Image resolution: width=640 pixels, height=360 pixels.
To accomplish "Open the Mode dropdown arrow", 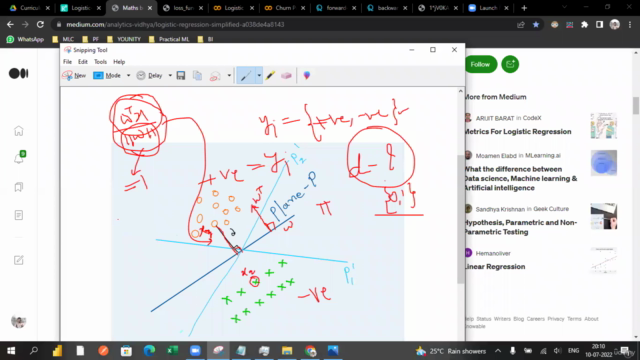I will click(x=128, y=76).
